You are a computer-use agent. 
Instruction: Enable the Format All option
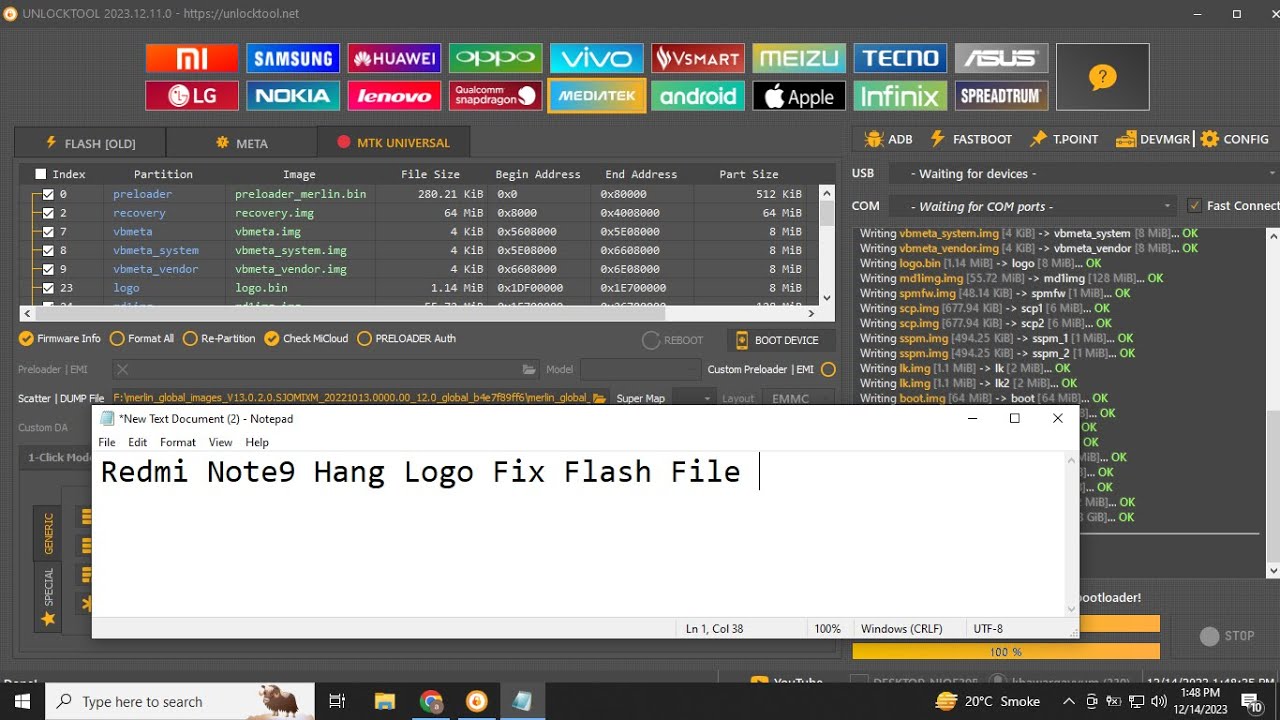tap(142, 338)
